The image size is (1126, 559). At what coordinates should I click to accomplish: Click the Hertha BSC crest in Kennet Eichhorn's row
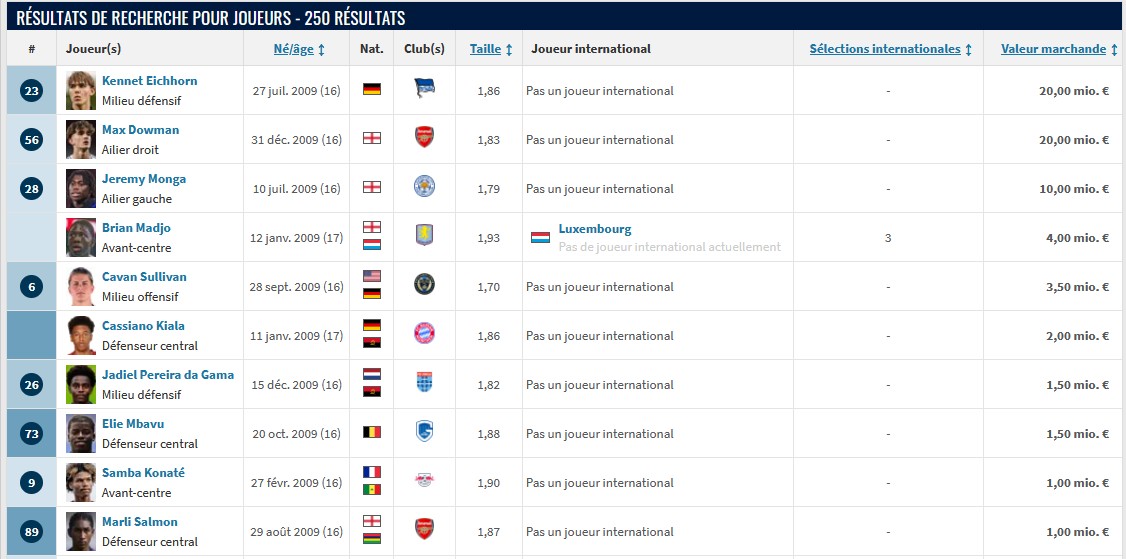[424, 90]
